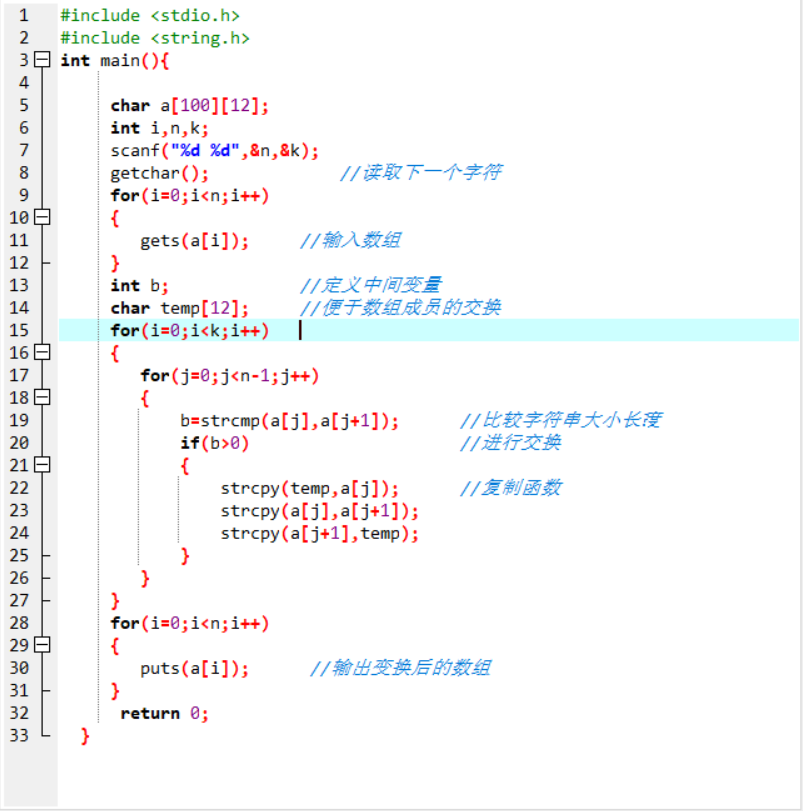Click the for(j=0;j<n-1;j++) loop line
803x811 pixels.
tap(230, 376)
